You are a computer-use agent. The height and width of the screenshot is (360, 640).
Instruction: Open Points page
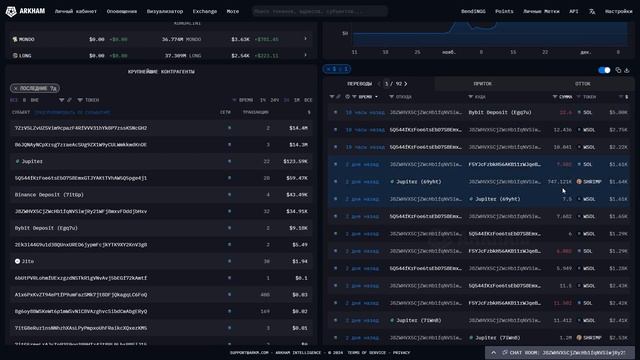pos(504,11)
